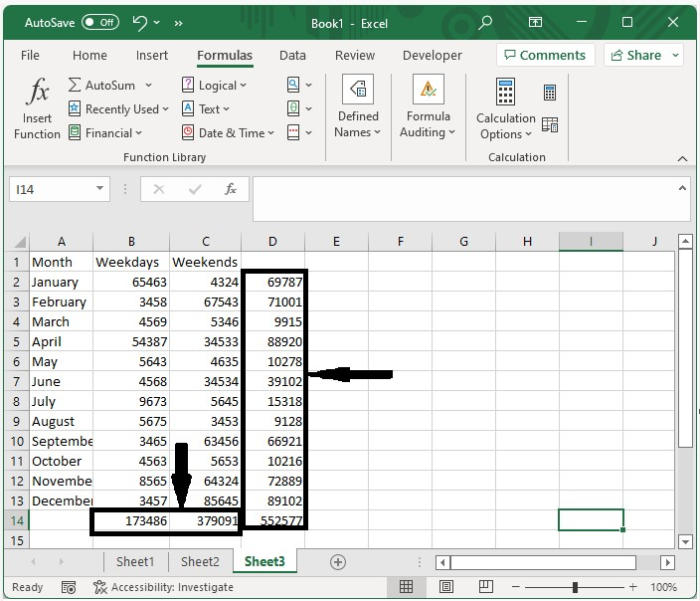
Task: Open the Text functions dropdown
Action: (x=205, y=109)
